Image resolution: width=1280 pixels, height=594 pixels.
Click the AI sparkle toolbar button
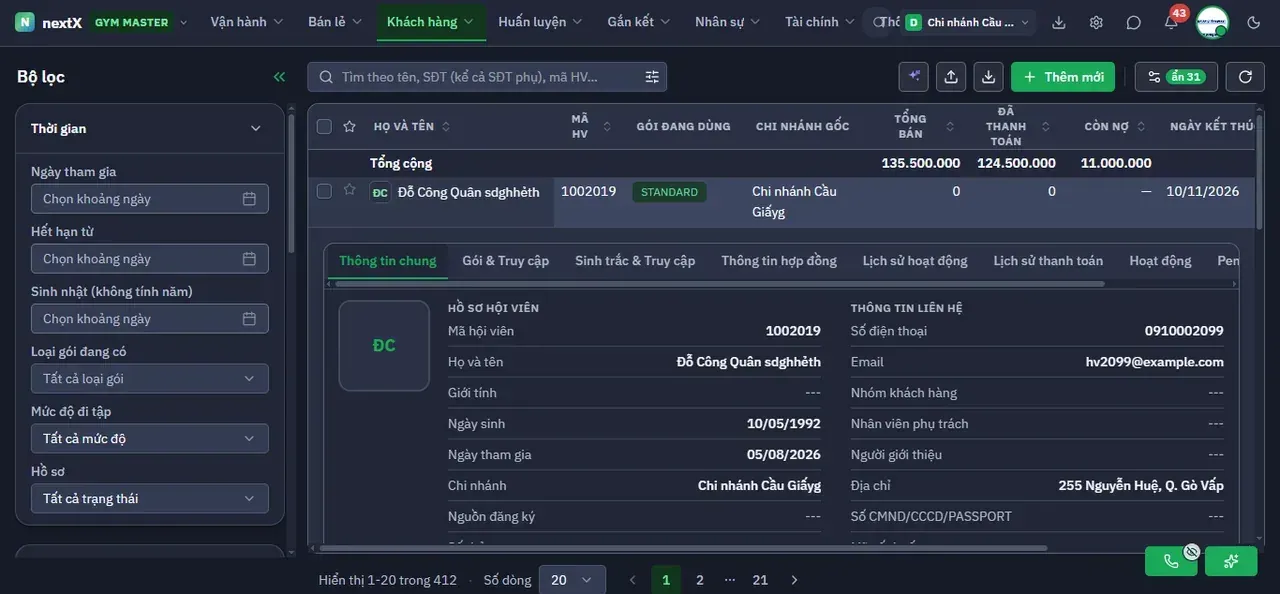tap(915, 77)
